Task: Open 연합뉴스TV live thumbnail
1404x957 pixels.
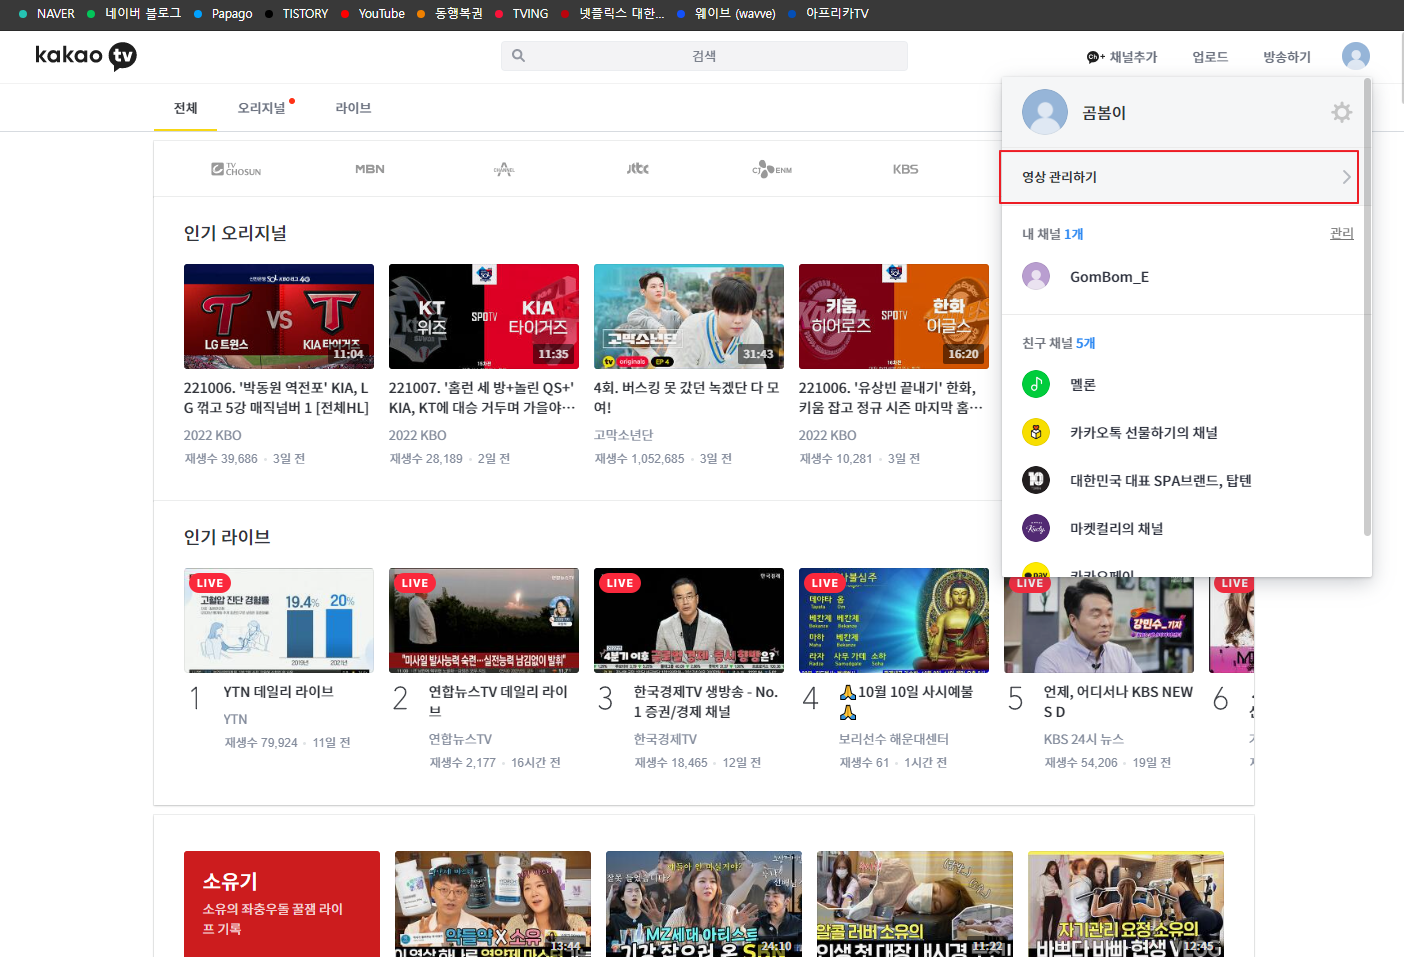Action: click(x=484, y=620)
